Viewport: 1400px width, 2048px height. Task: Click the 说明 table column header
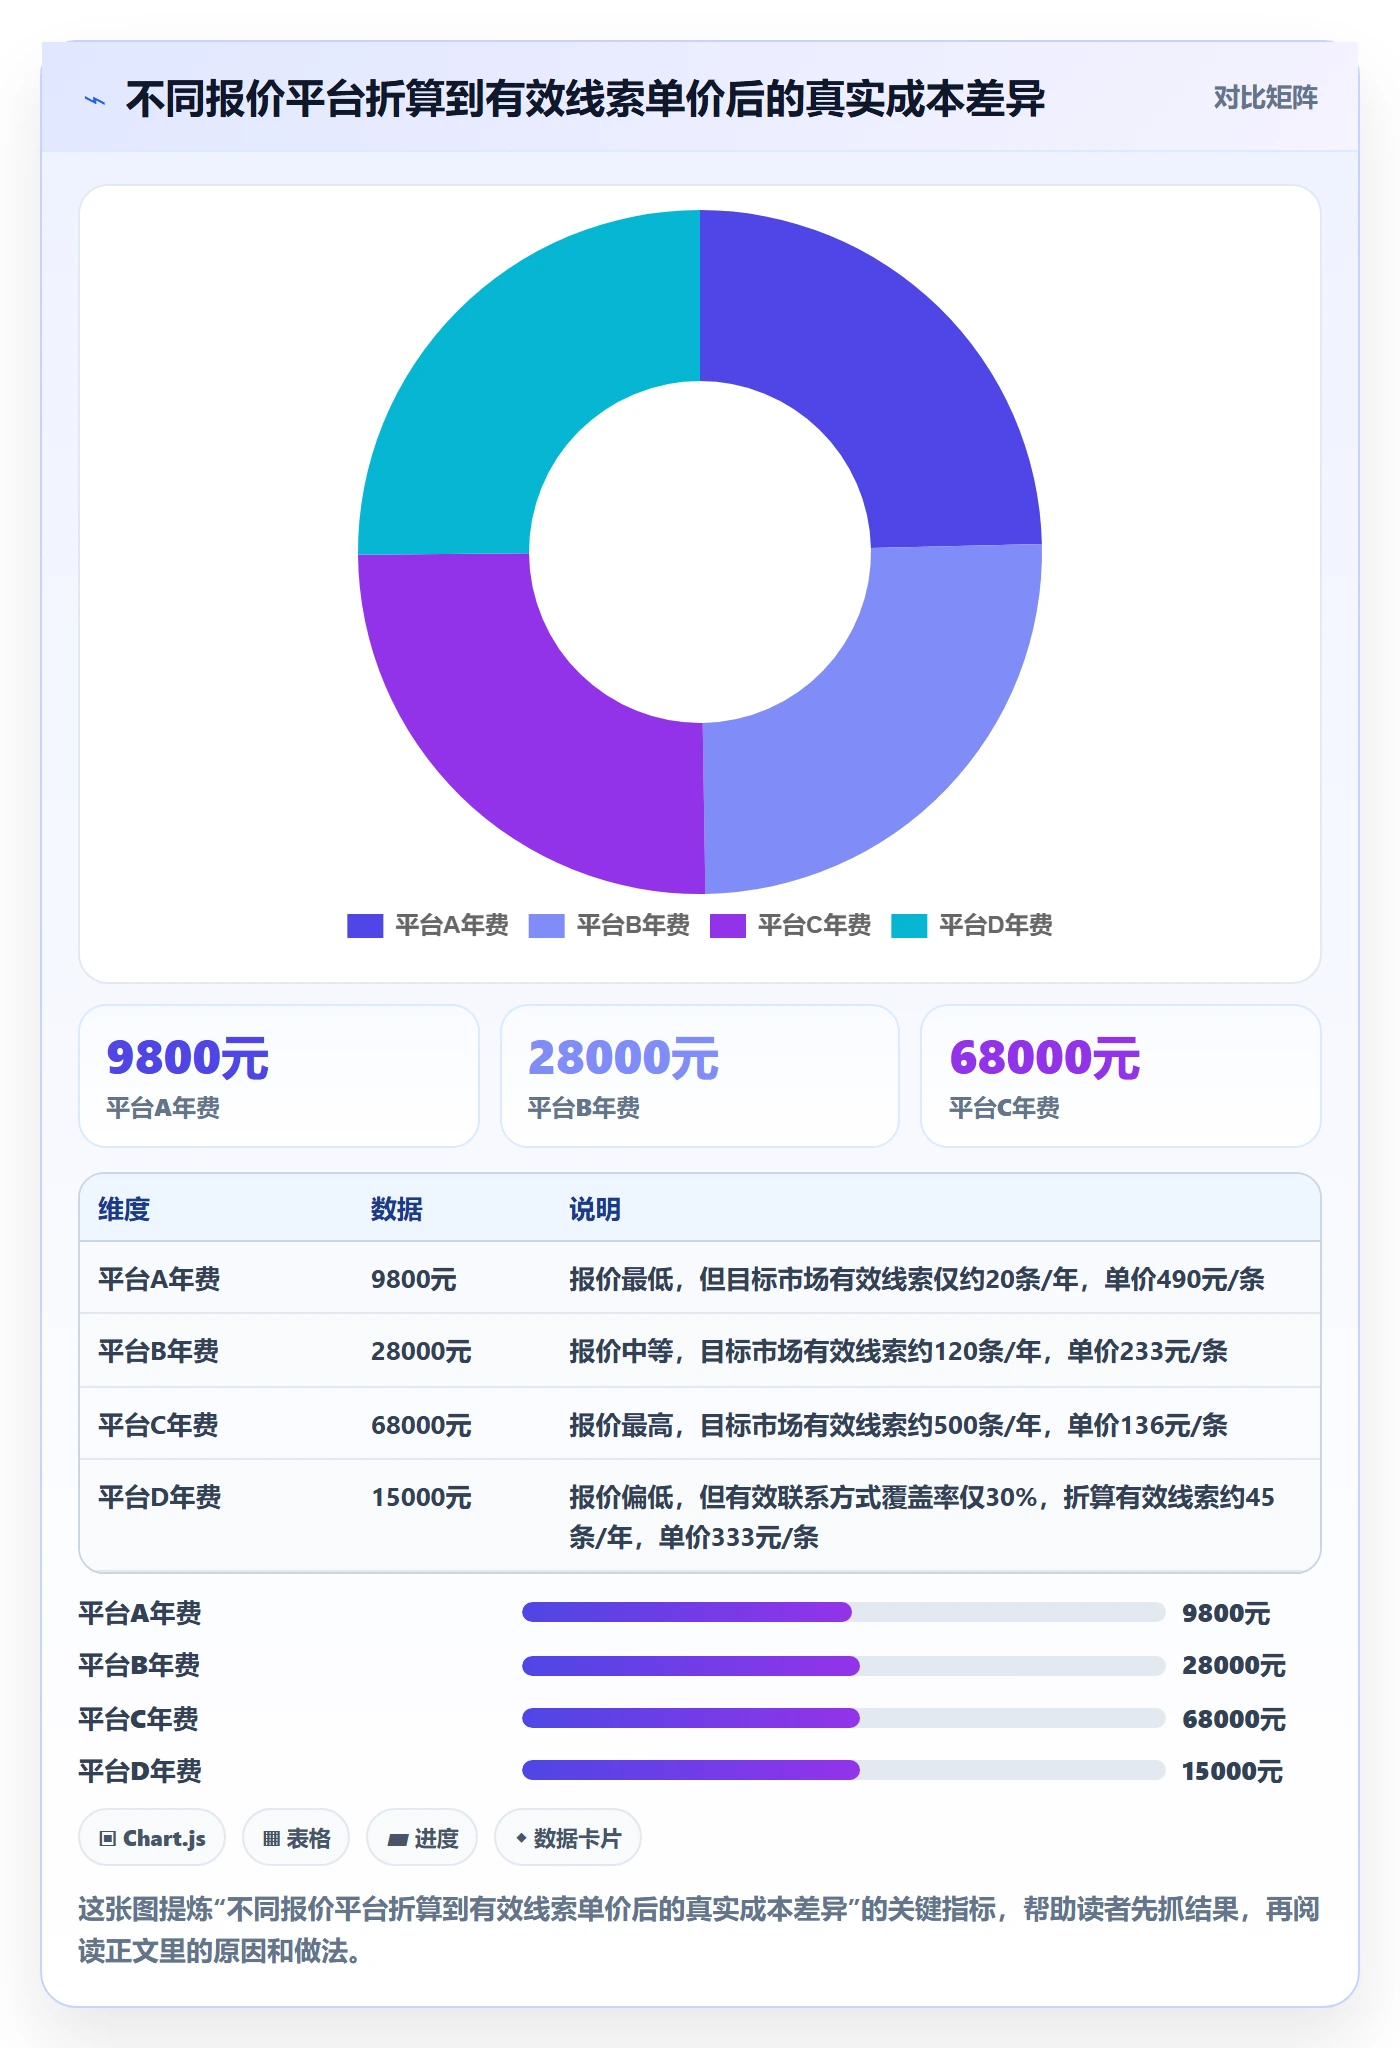point(595,1209)
